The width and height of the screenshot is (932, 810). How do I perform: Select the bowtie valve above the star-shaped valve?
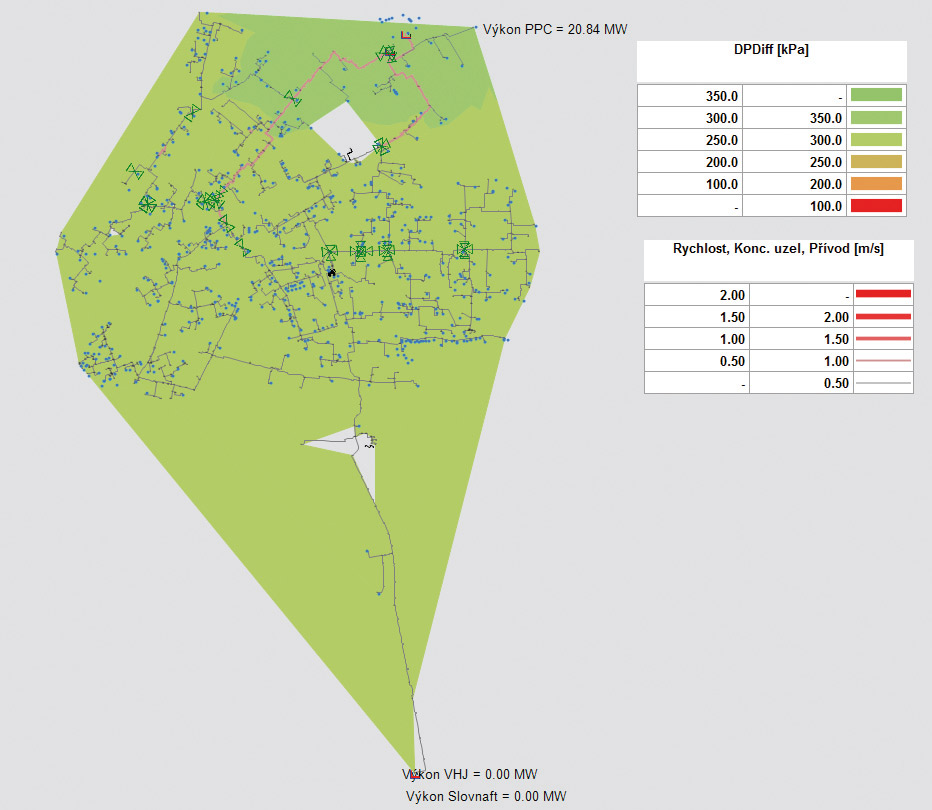[134, 171]
